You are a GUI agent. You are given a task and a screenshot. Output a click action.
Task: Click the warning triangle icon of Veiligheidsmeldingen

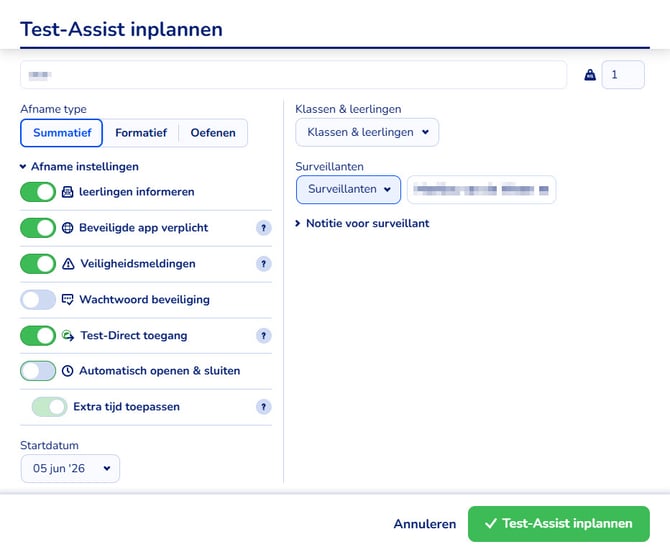[68, 264]
